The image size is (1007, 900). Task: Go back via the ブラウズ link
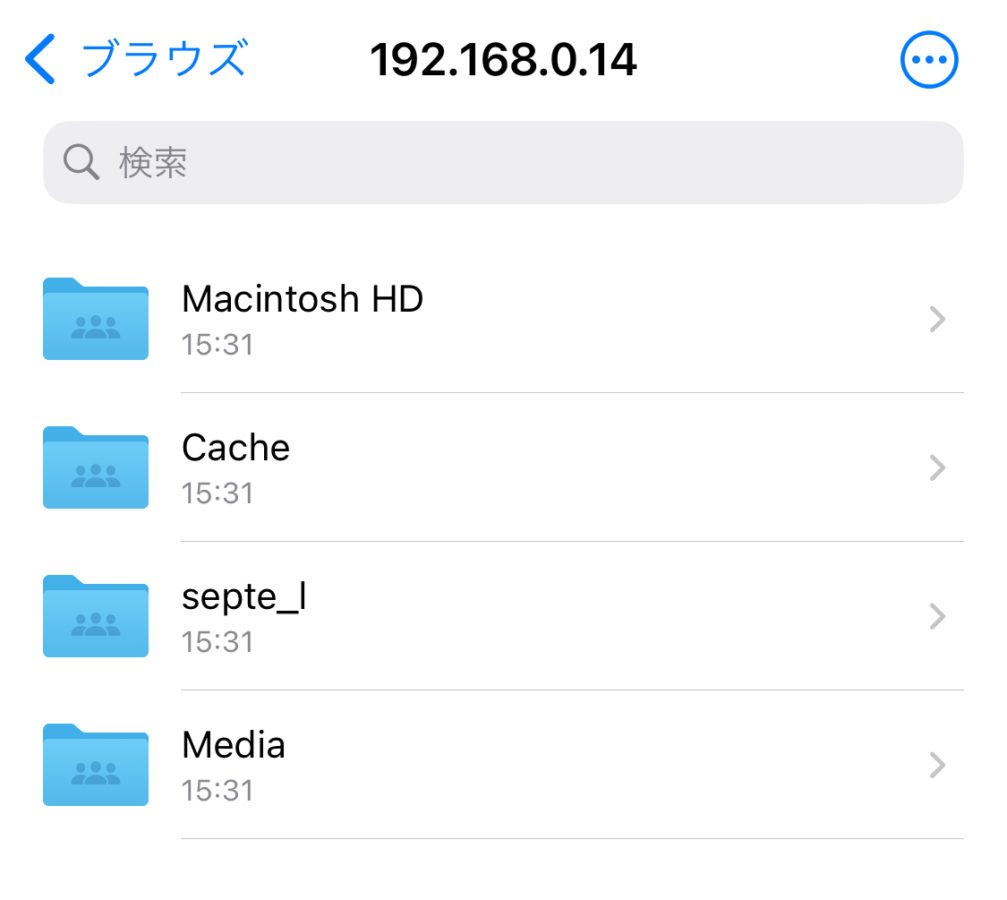[163, 59]
